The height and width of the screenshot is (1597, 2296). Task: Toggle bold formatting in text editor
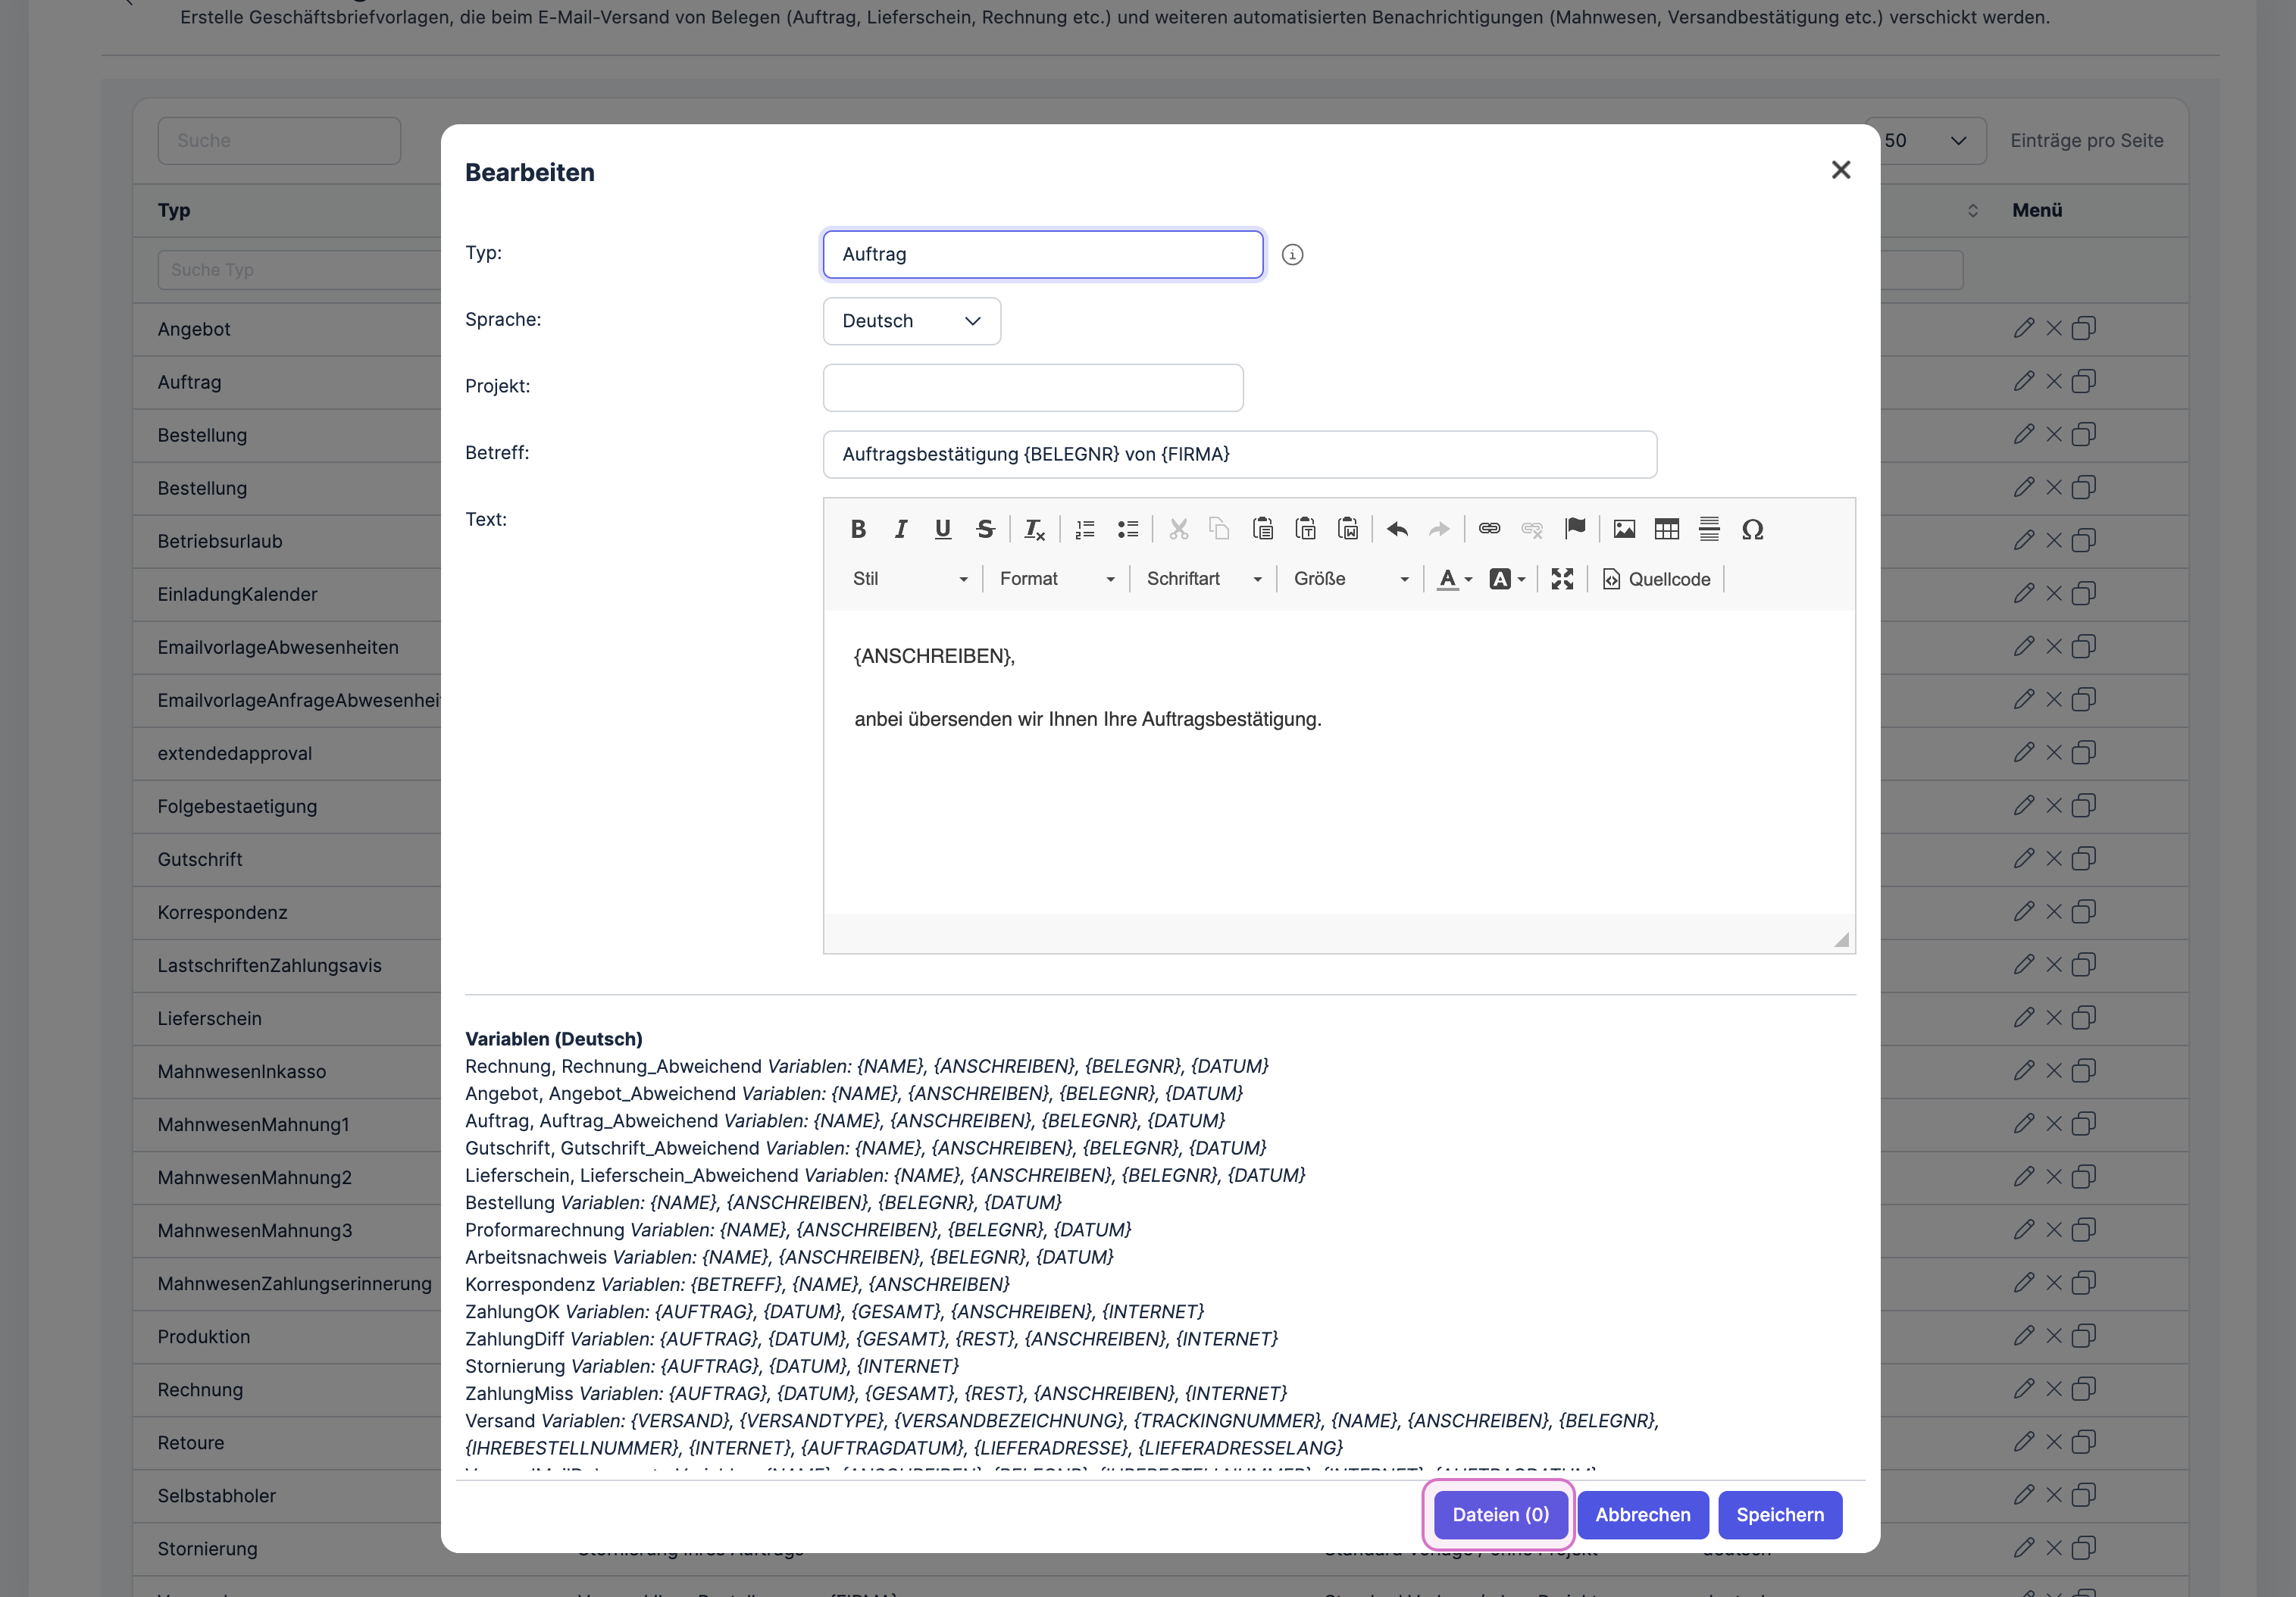point(857,529)
